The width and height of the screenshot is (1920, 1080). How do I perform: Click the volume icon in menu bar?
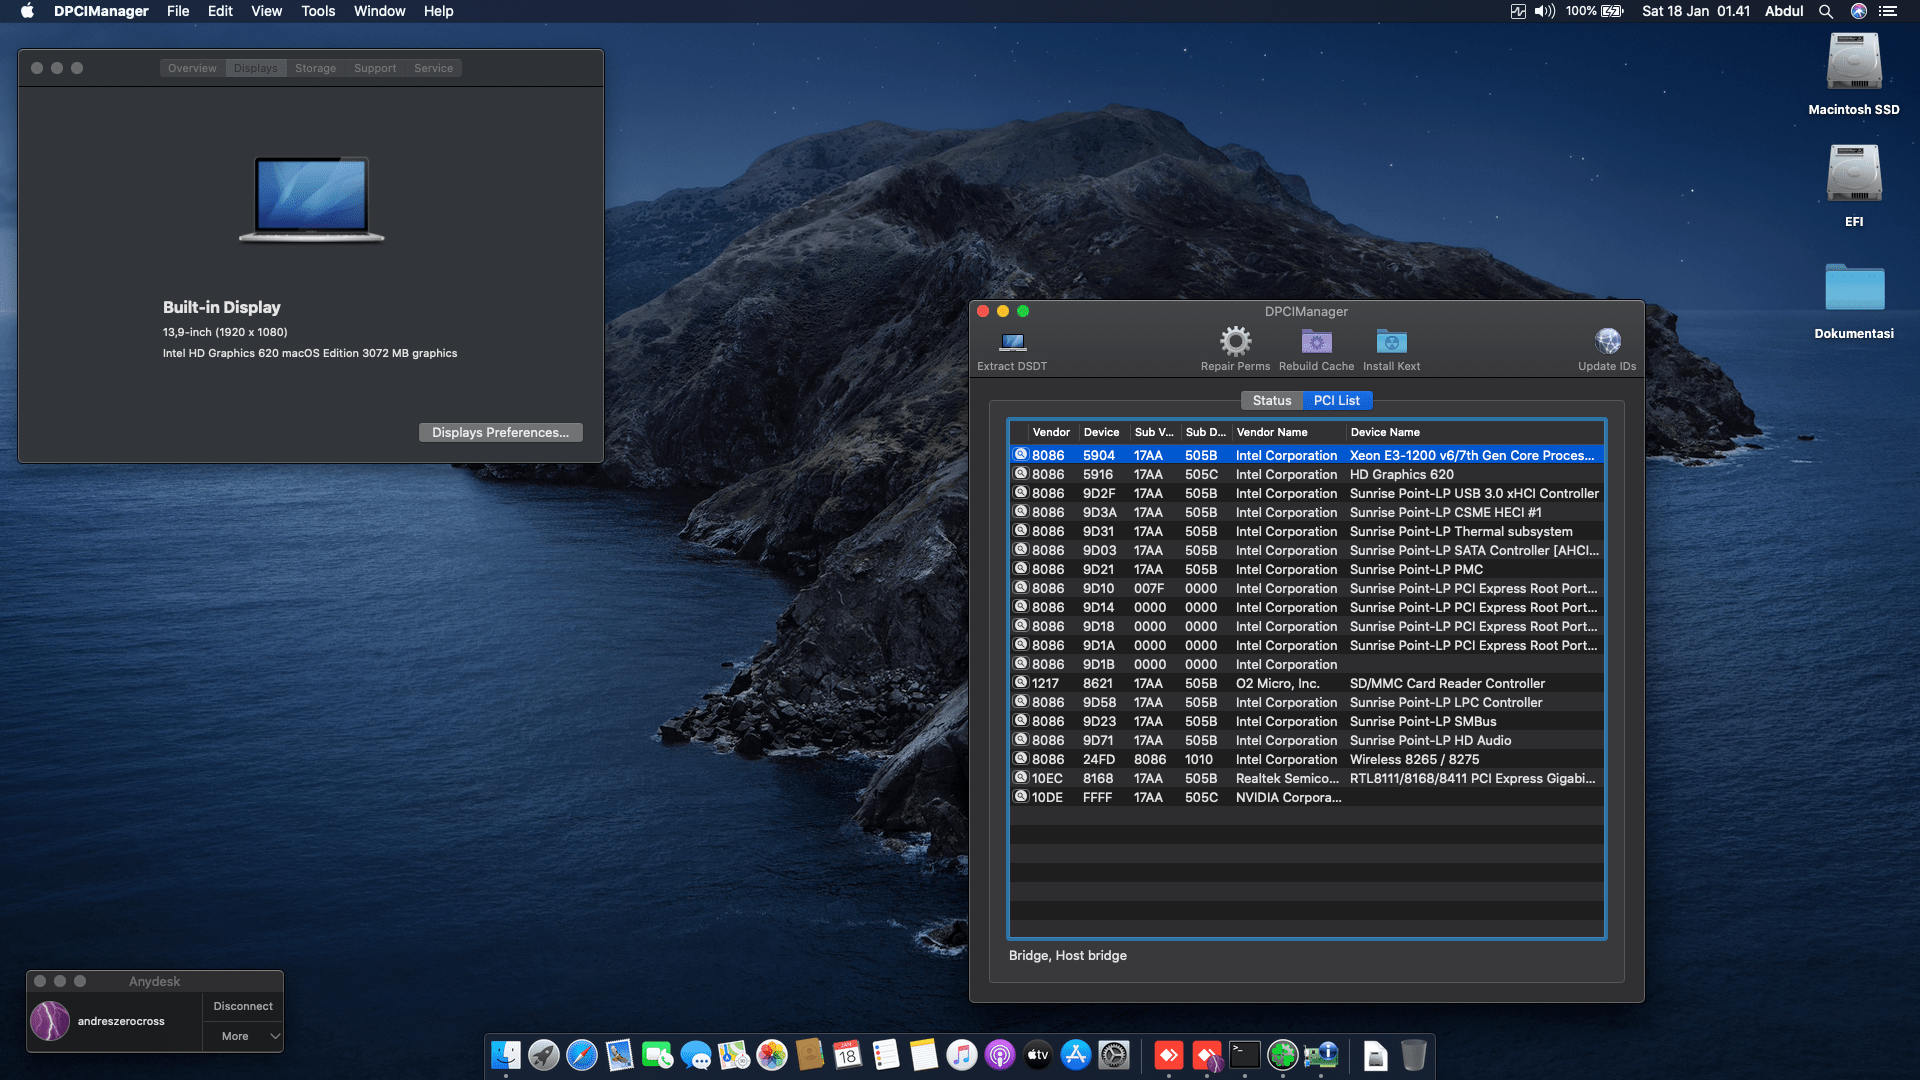click(1545, 11)
